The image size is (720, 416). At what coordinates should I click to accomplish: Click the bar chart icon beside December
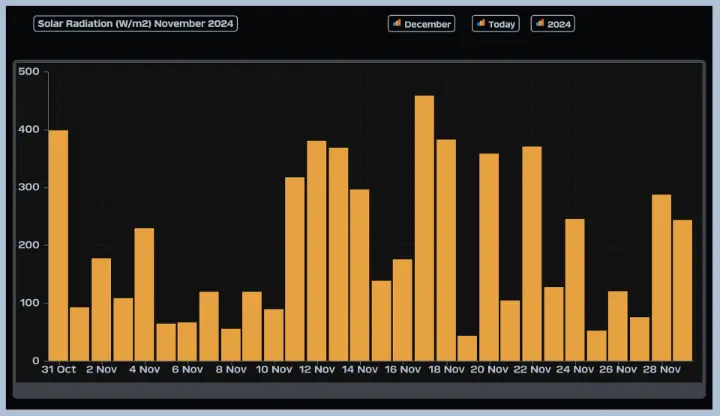[397, 23]
